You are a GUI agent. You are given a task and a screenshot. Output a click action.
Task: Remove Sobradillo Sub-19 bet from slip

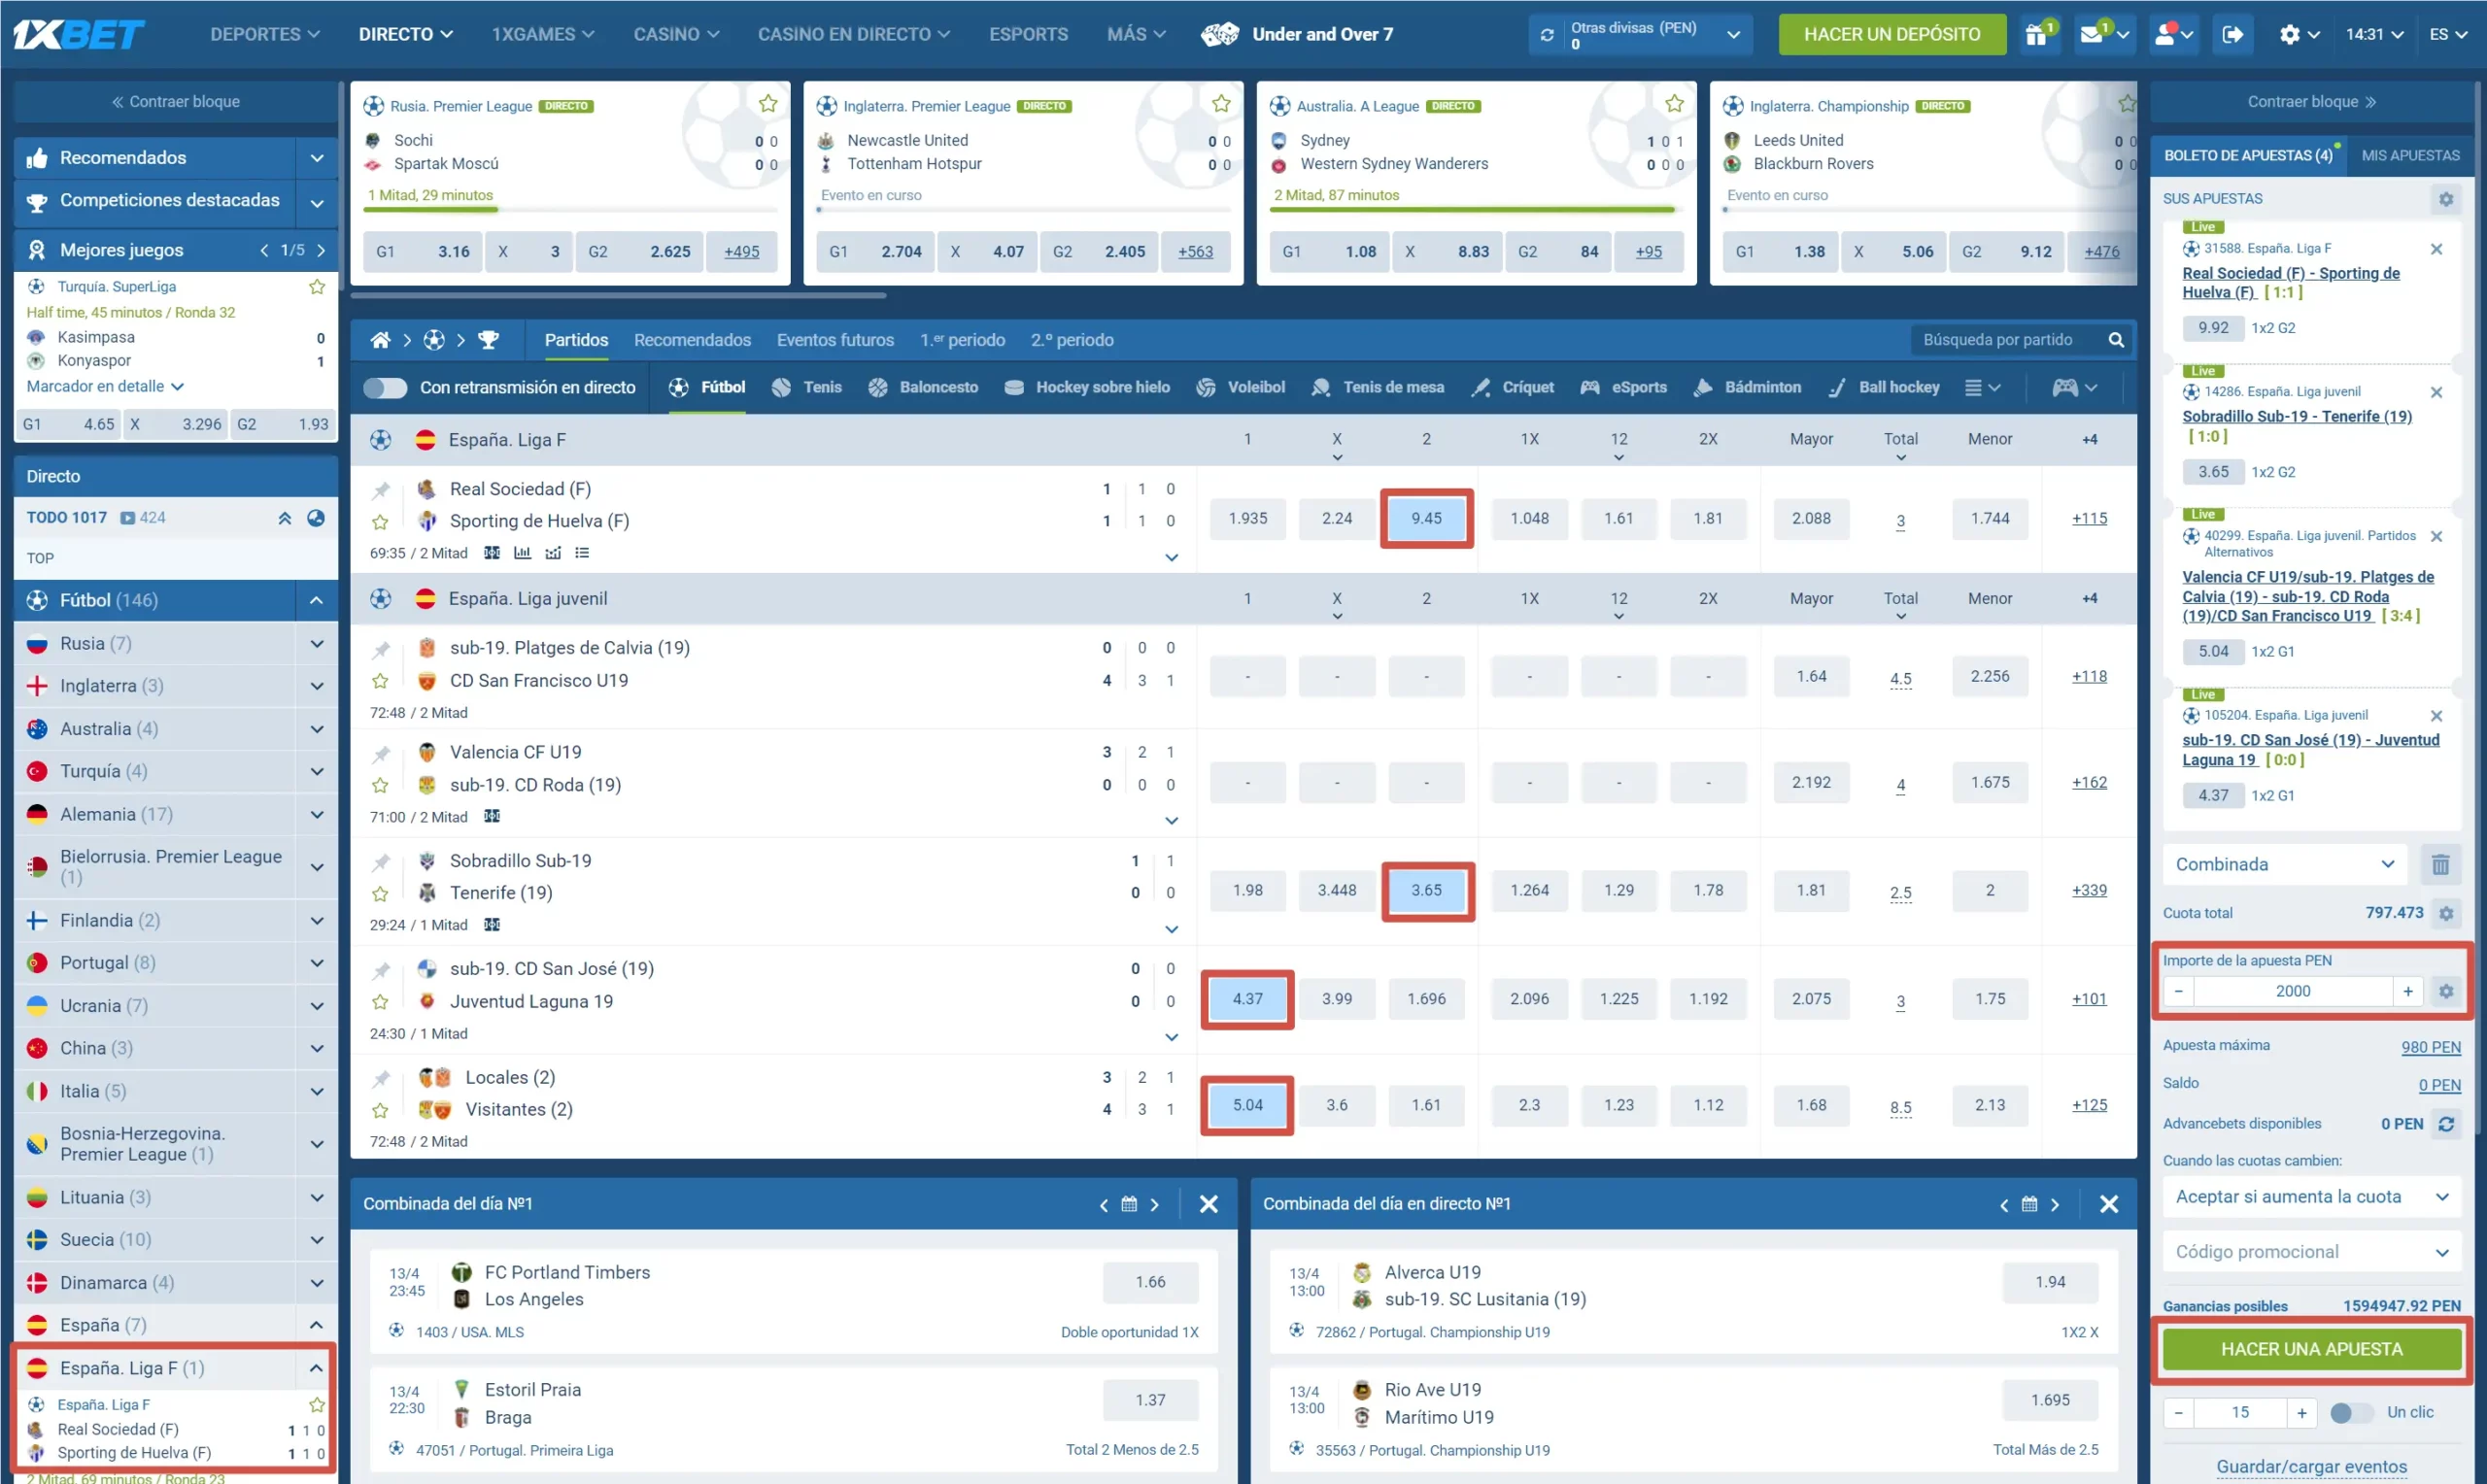point(2436,392)
